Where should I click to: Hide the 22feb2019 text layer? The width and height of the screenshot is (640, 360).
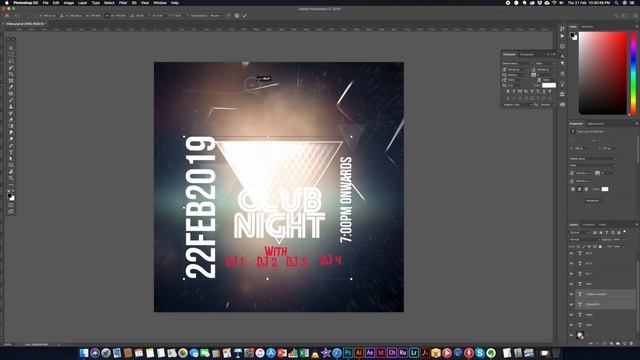pyautogui.click(x=571, y=304)
